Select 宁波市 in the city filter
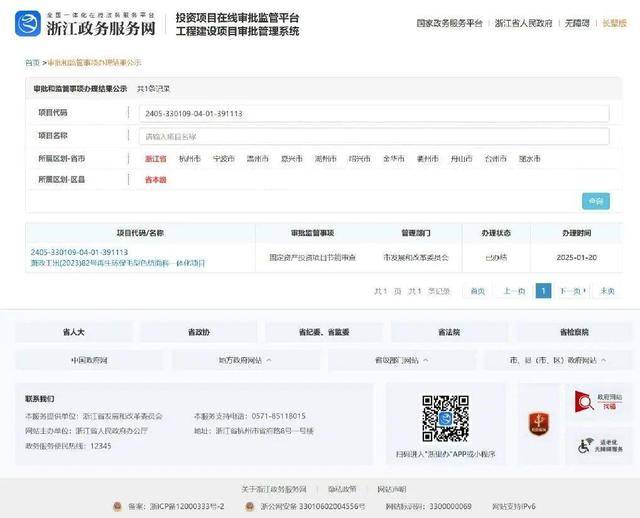 [223, 159]
